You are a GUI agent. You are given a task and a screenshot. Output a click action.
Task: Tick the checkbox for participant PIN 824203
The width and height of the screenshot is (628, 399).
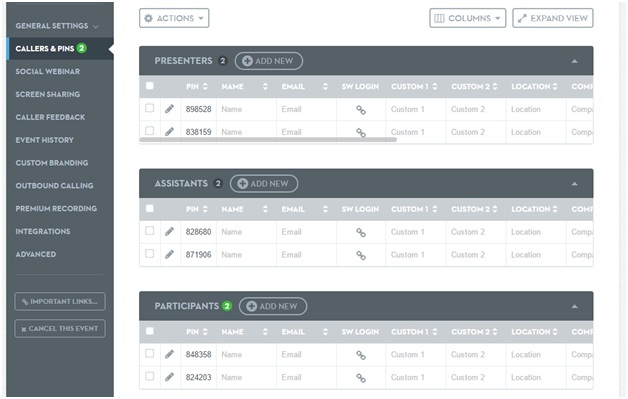[149, 376]
